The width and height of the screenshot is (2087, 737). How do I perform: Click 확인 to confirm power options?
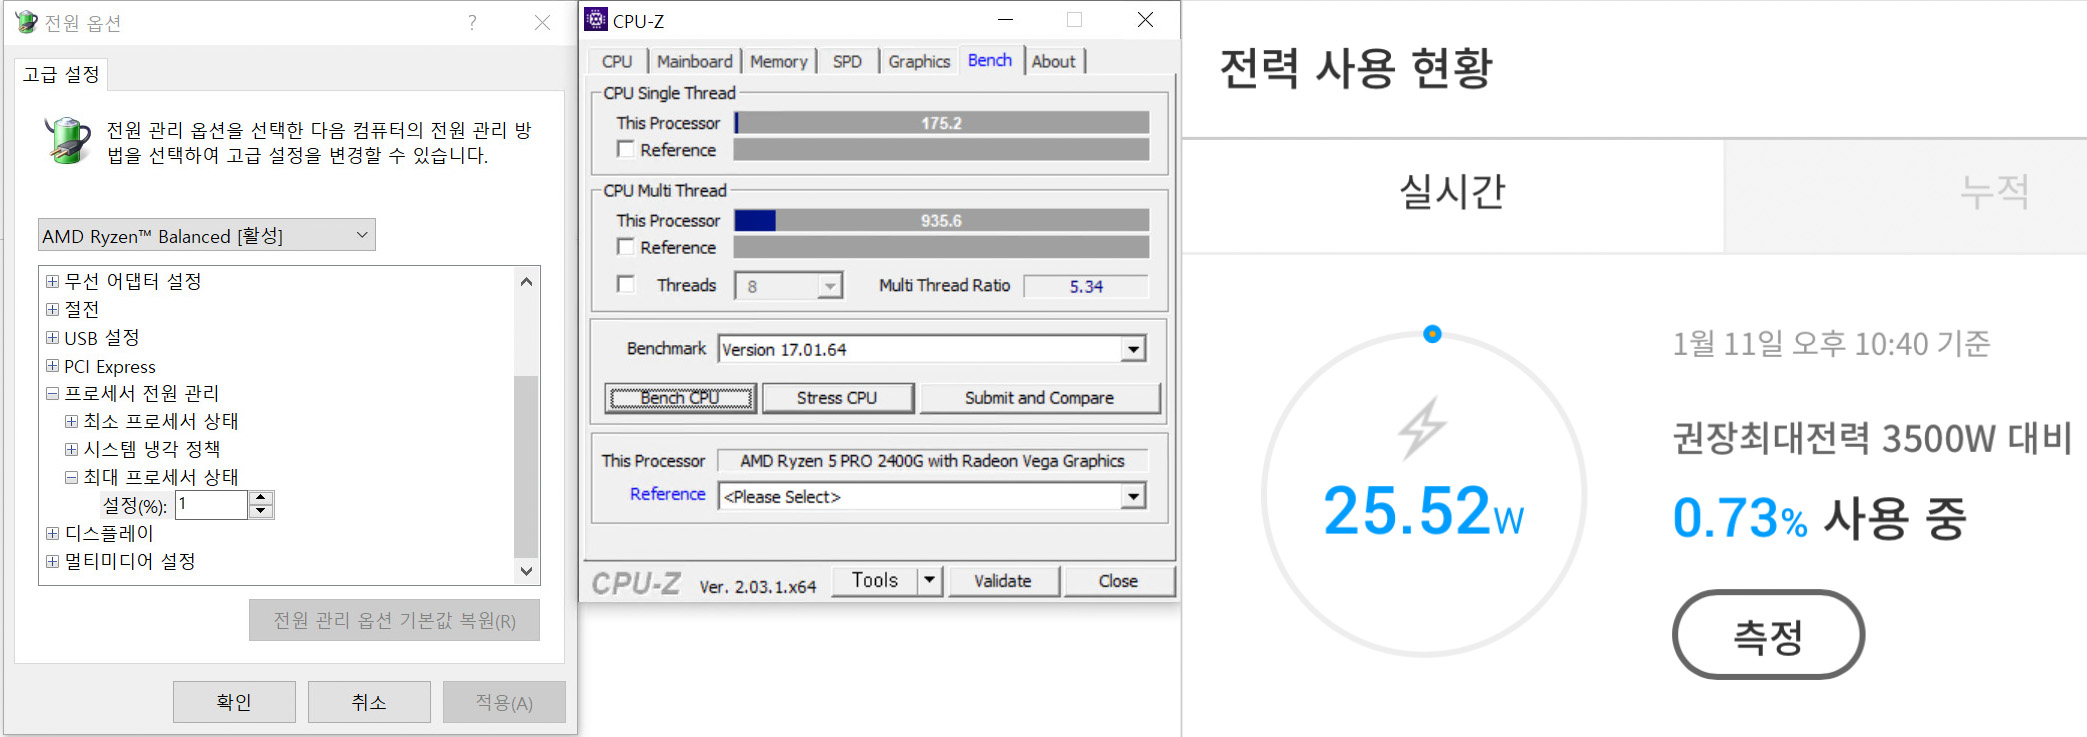point(234,702)
